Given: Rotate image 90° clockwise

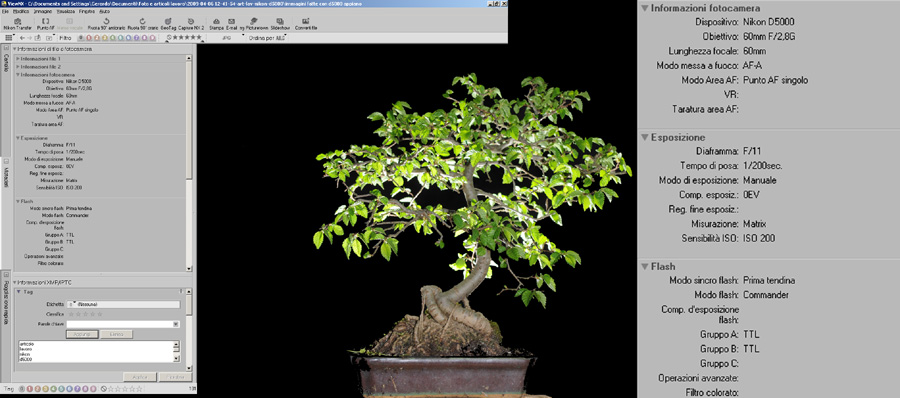Looking at the screenshot, I should click(142, 24).
